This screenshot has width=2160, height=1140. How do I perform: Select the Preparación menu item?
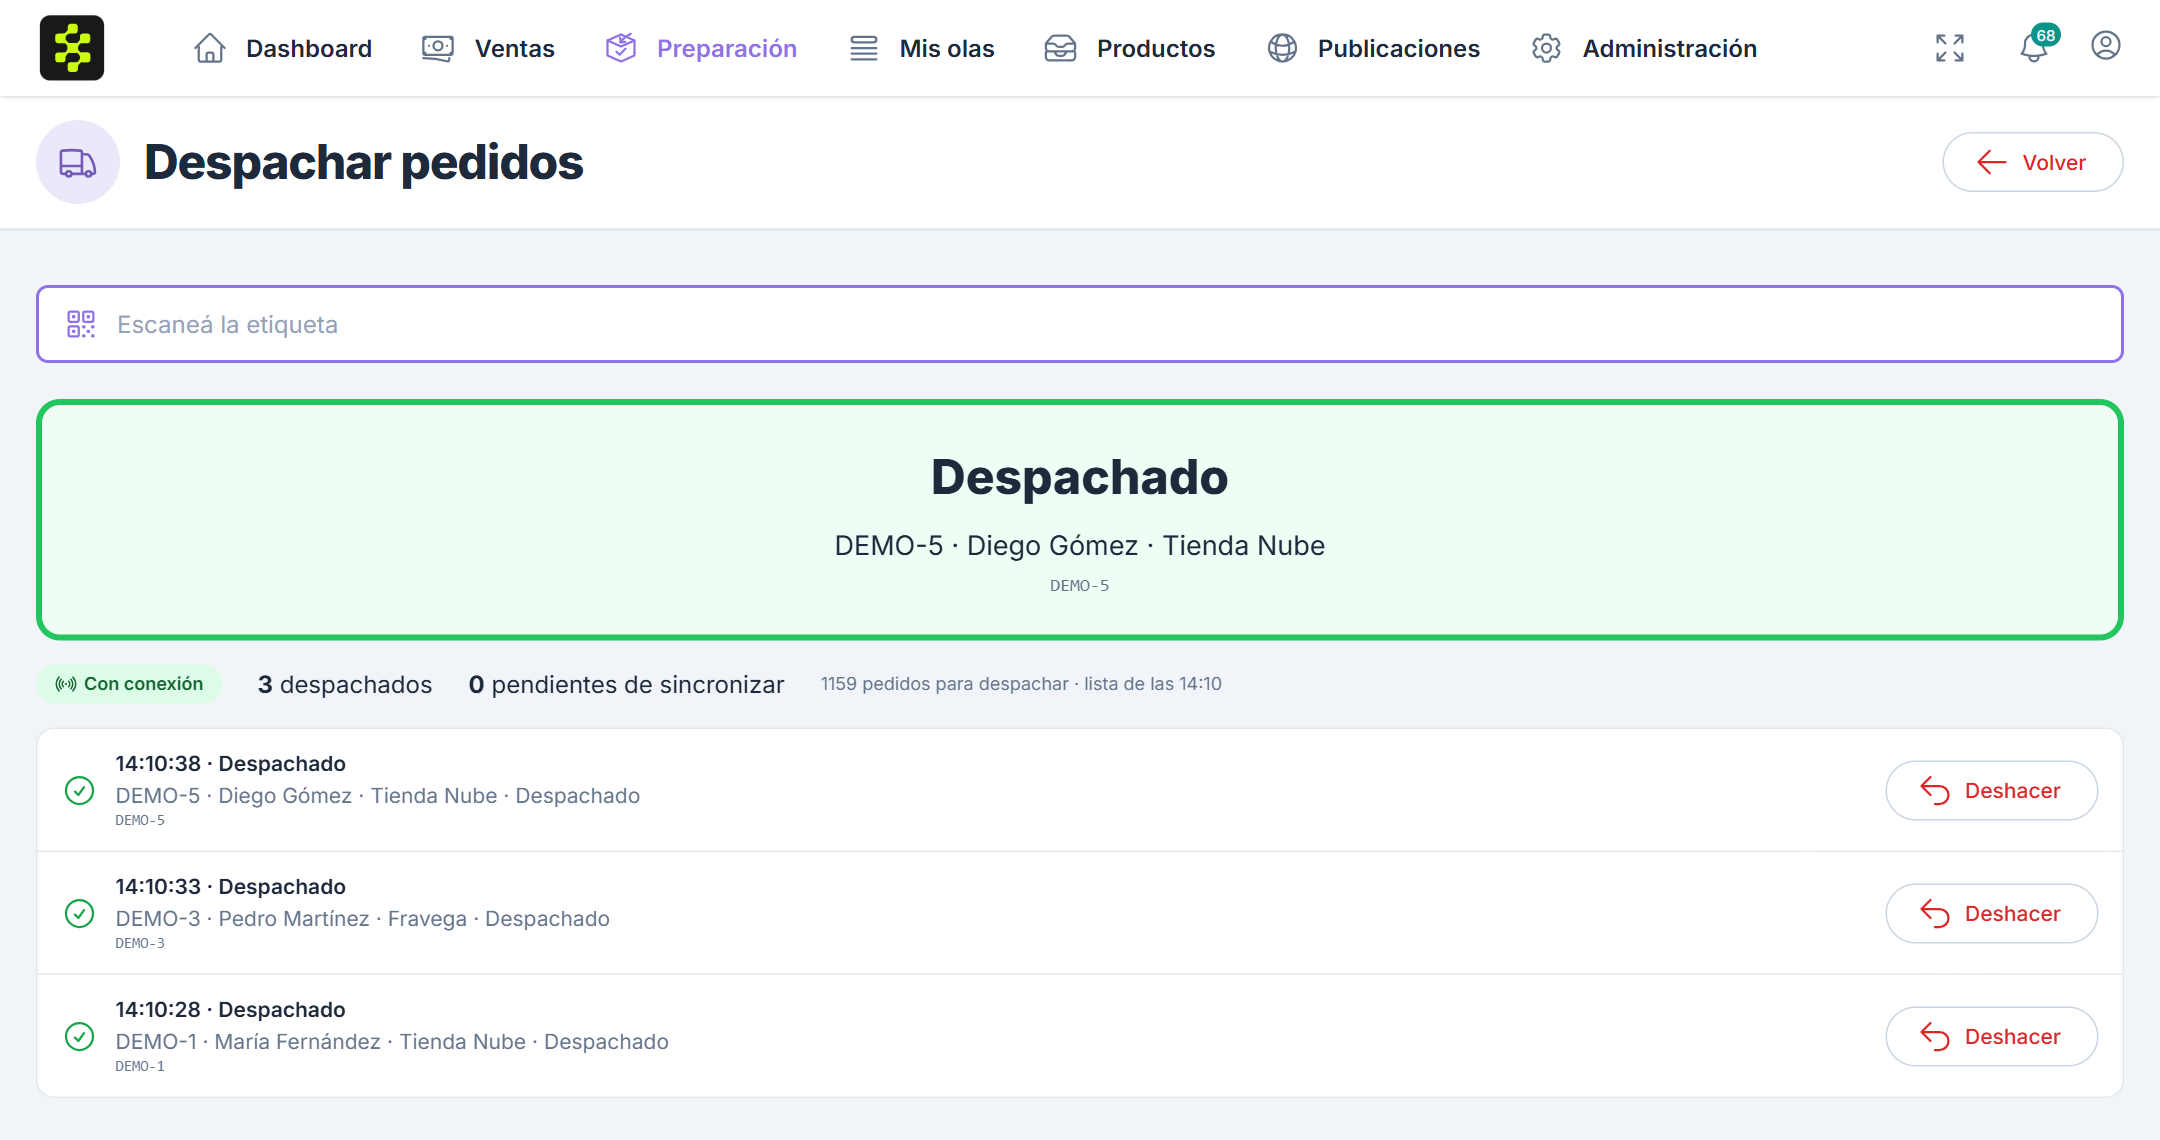tap(701, 48)
